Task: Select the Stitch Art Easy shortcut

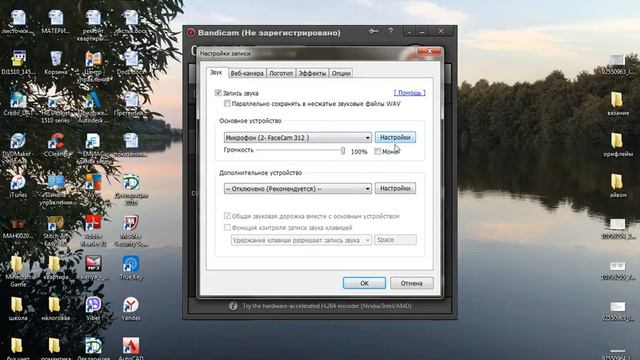Action: point(55,231)
